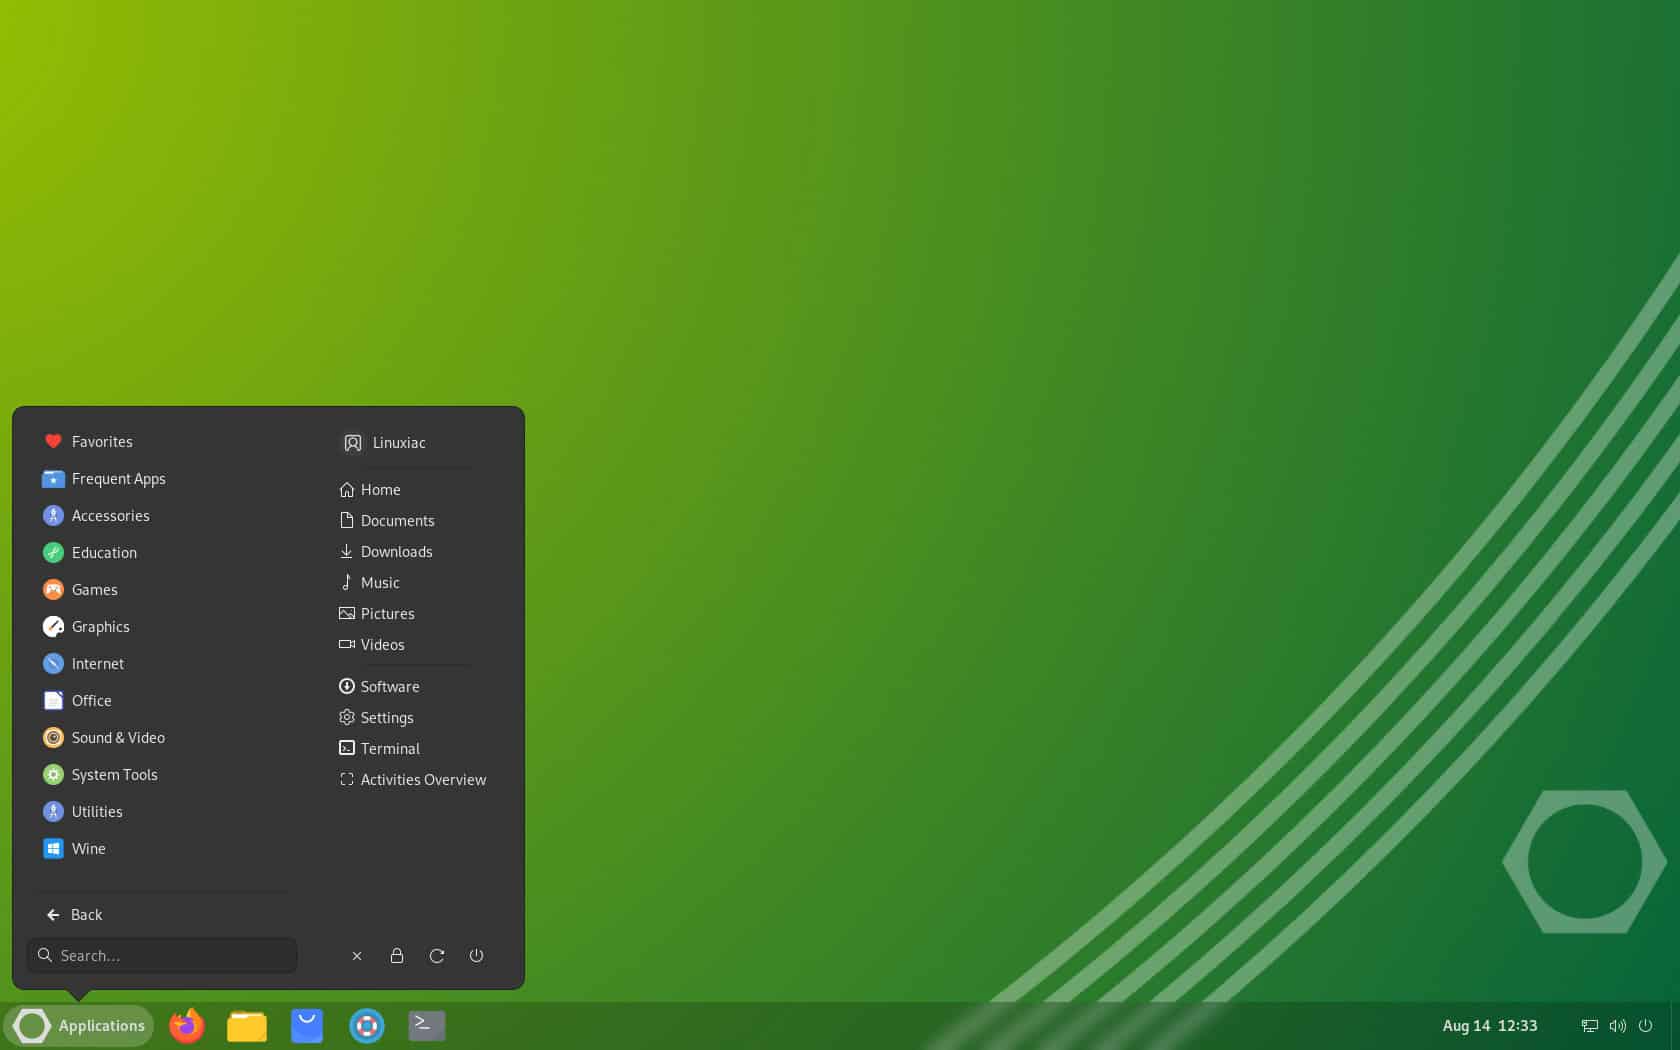1680x1050 pixels.
Task: Click the restart session icon
Action: (x=436, y=956)
